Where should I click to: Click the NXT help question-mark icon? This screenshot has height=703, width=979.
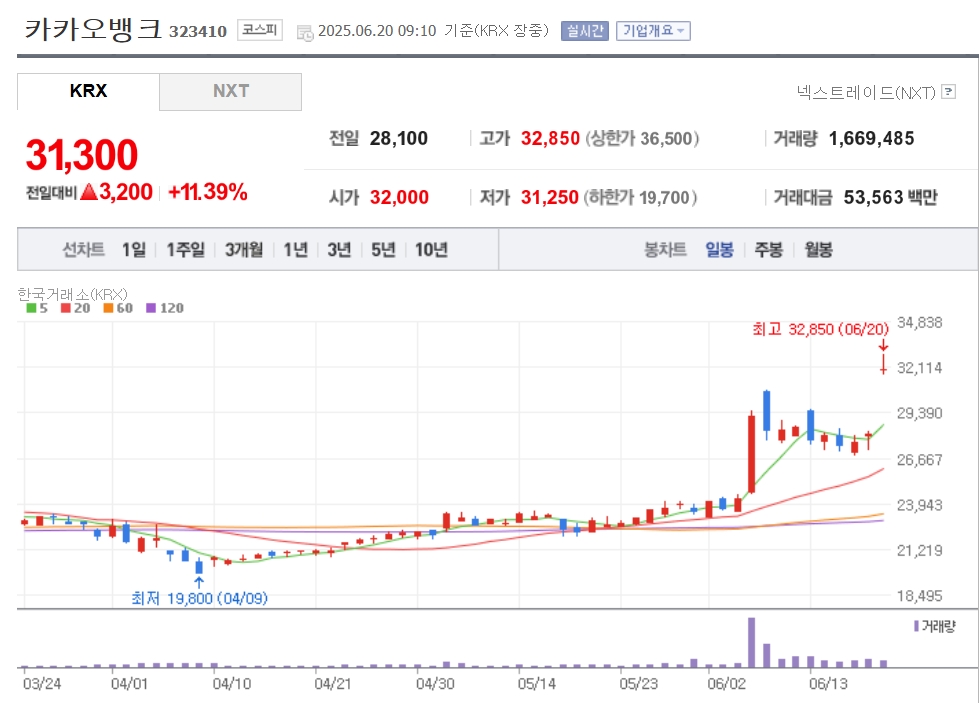point(948,92)
